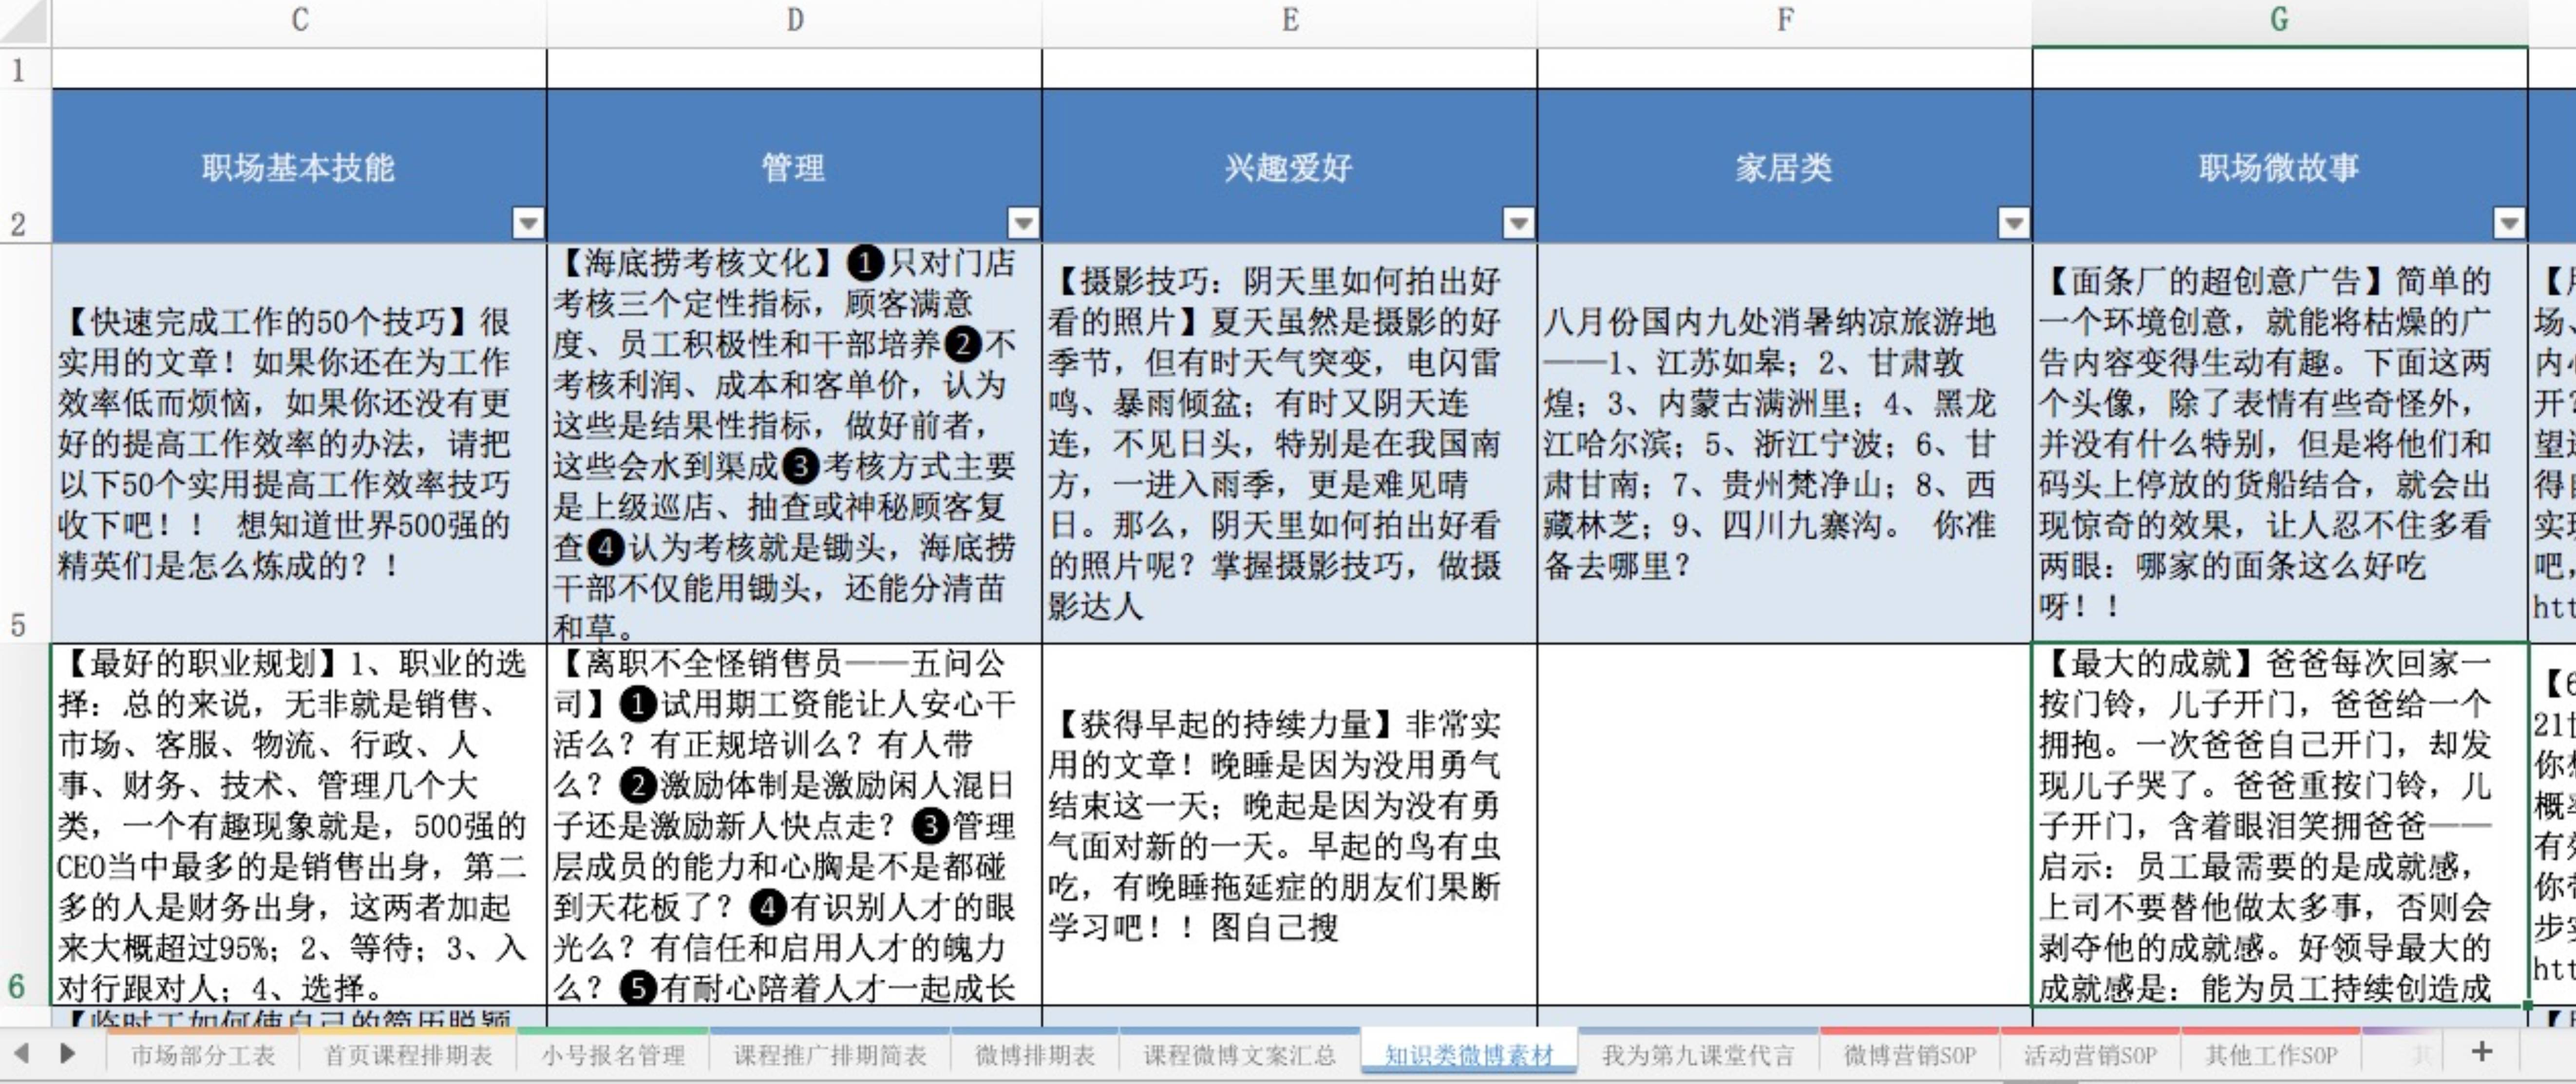
Task: Select column C header
Action: (x=299, y=20)
